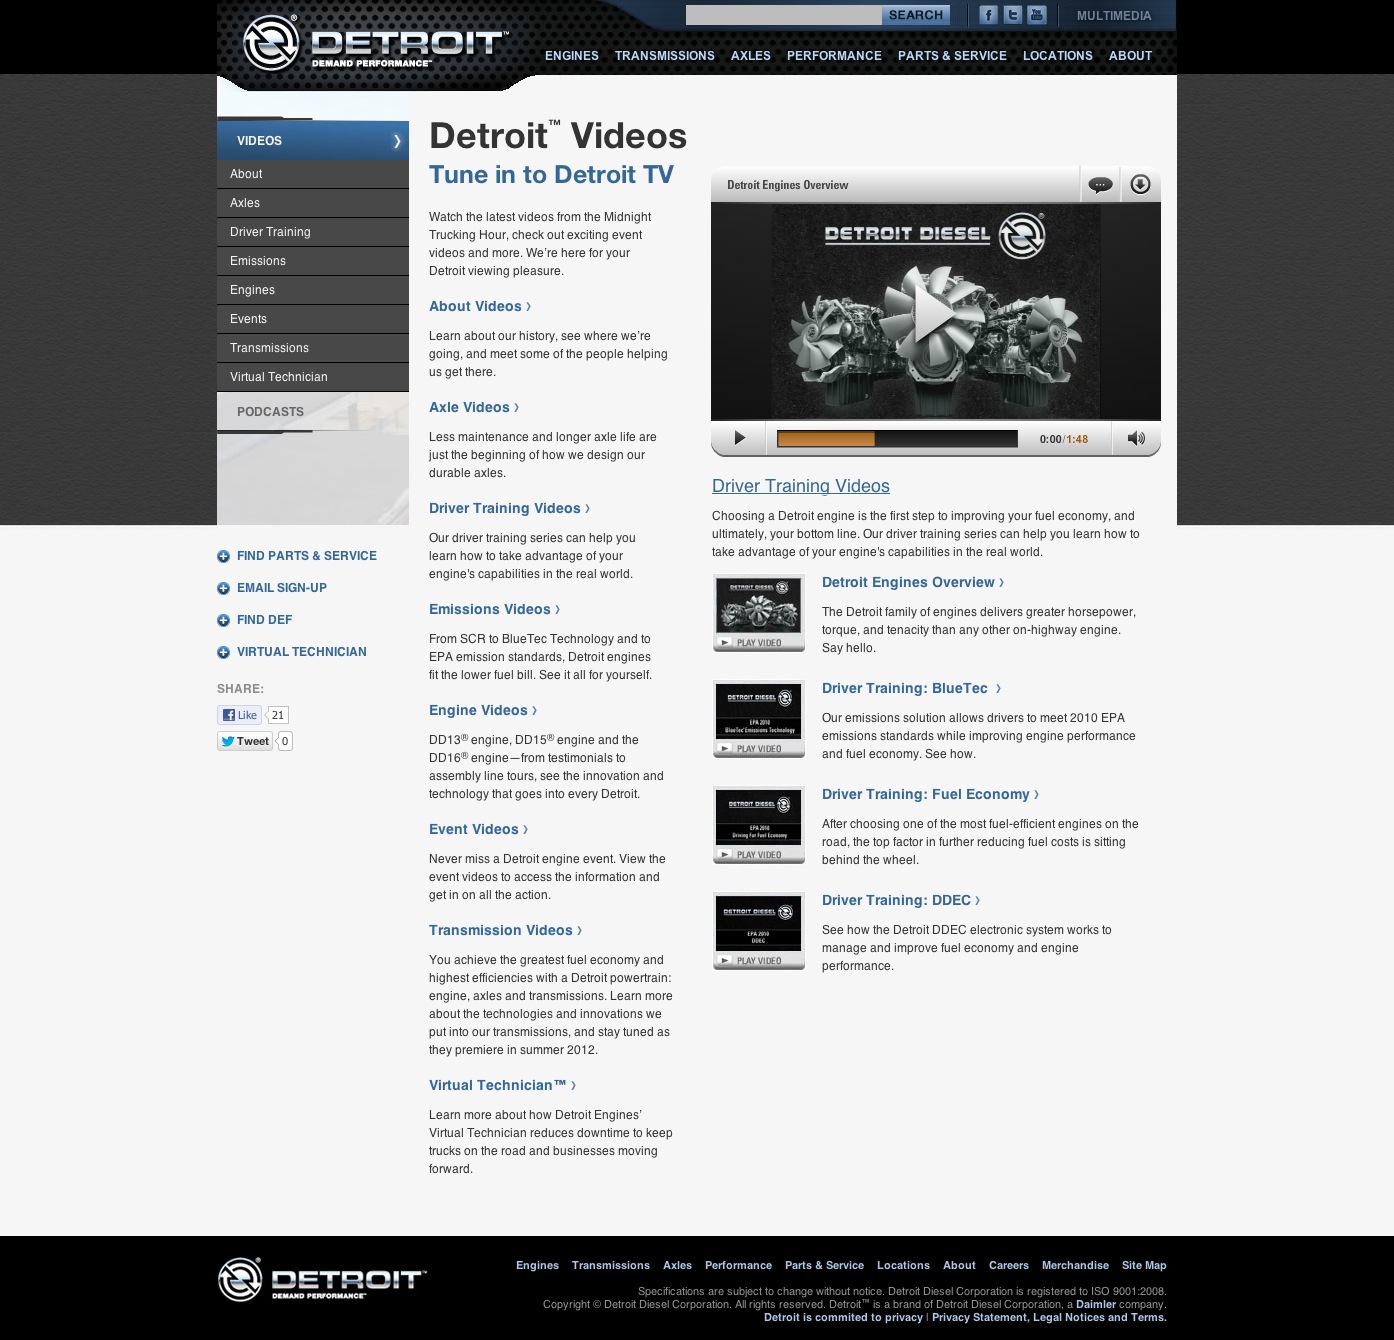Select Events in the Videos sidebar

pyautogui.click(x=313, y=319)
